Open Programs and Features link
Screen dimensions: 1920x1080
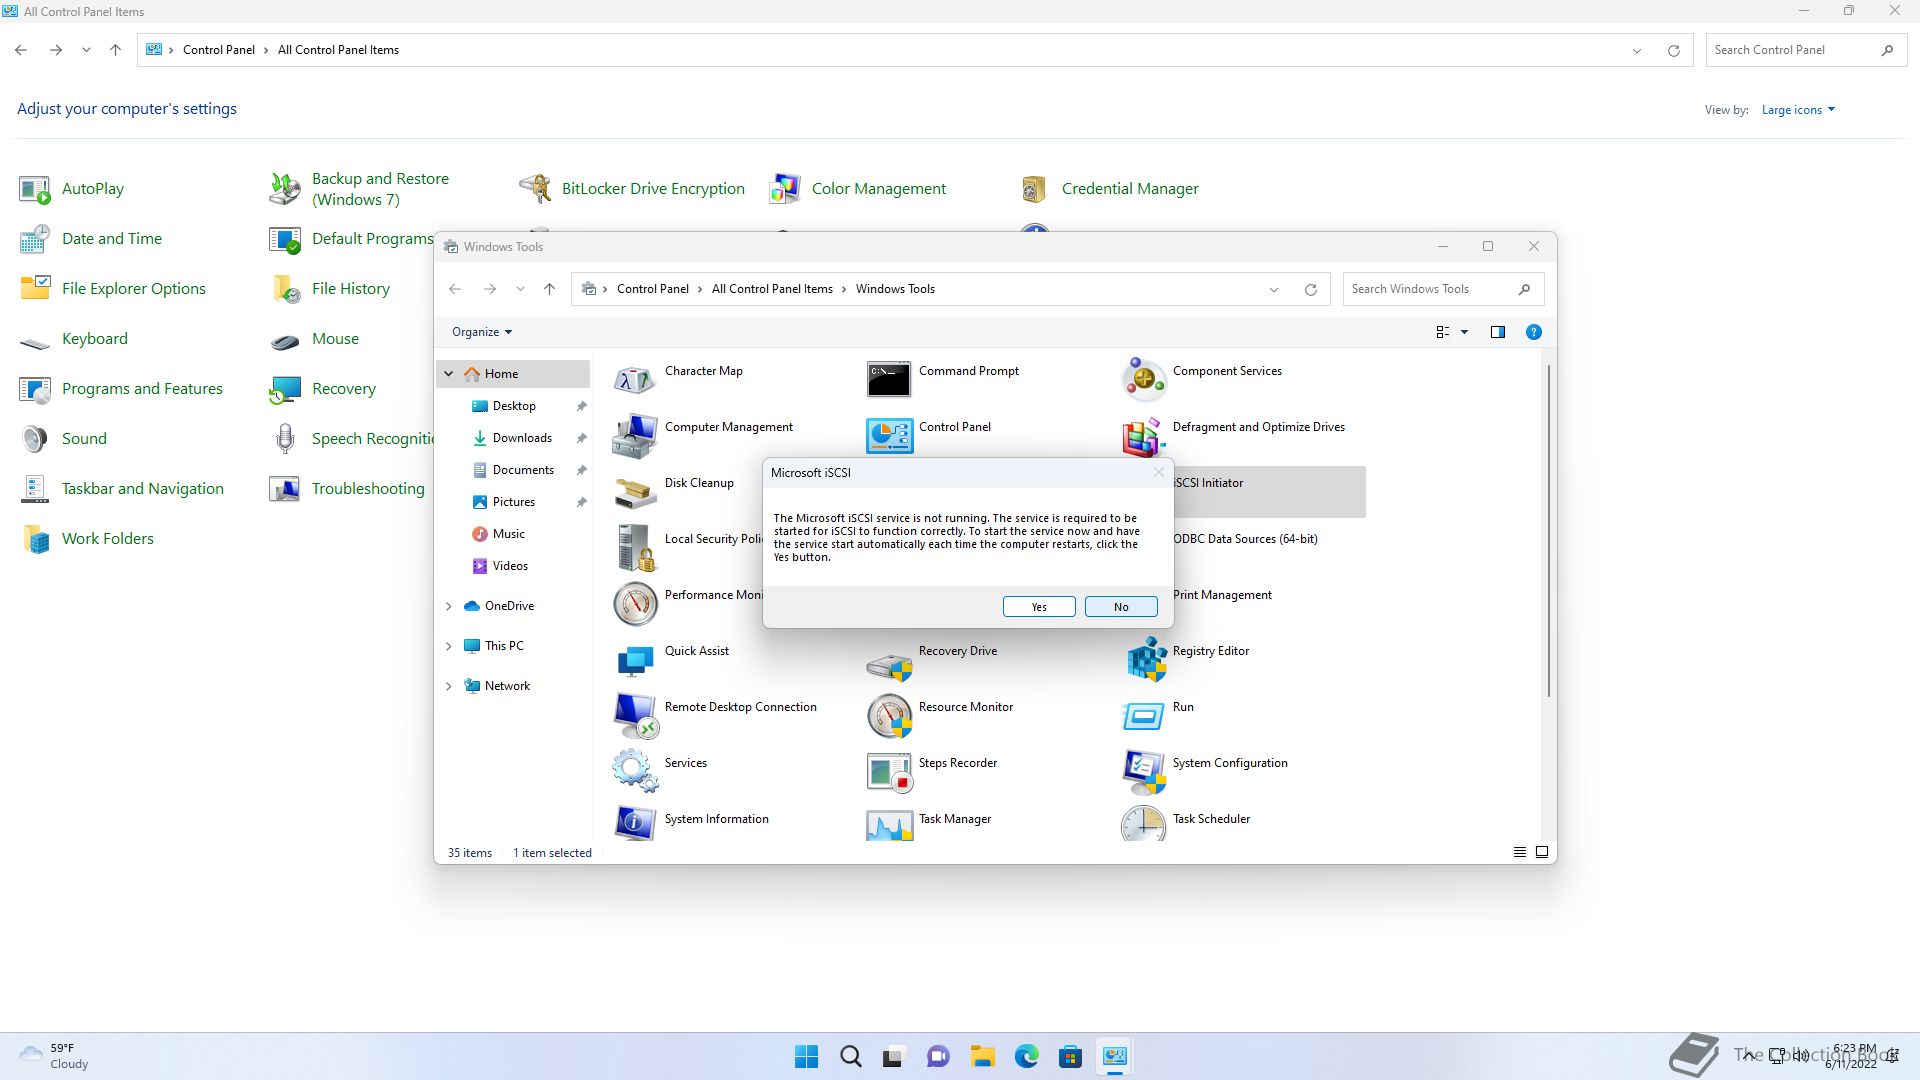coord(142,389)
